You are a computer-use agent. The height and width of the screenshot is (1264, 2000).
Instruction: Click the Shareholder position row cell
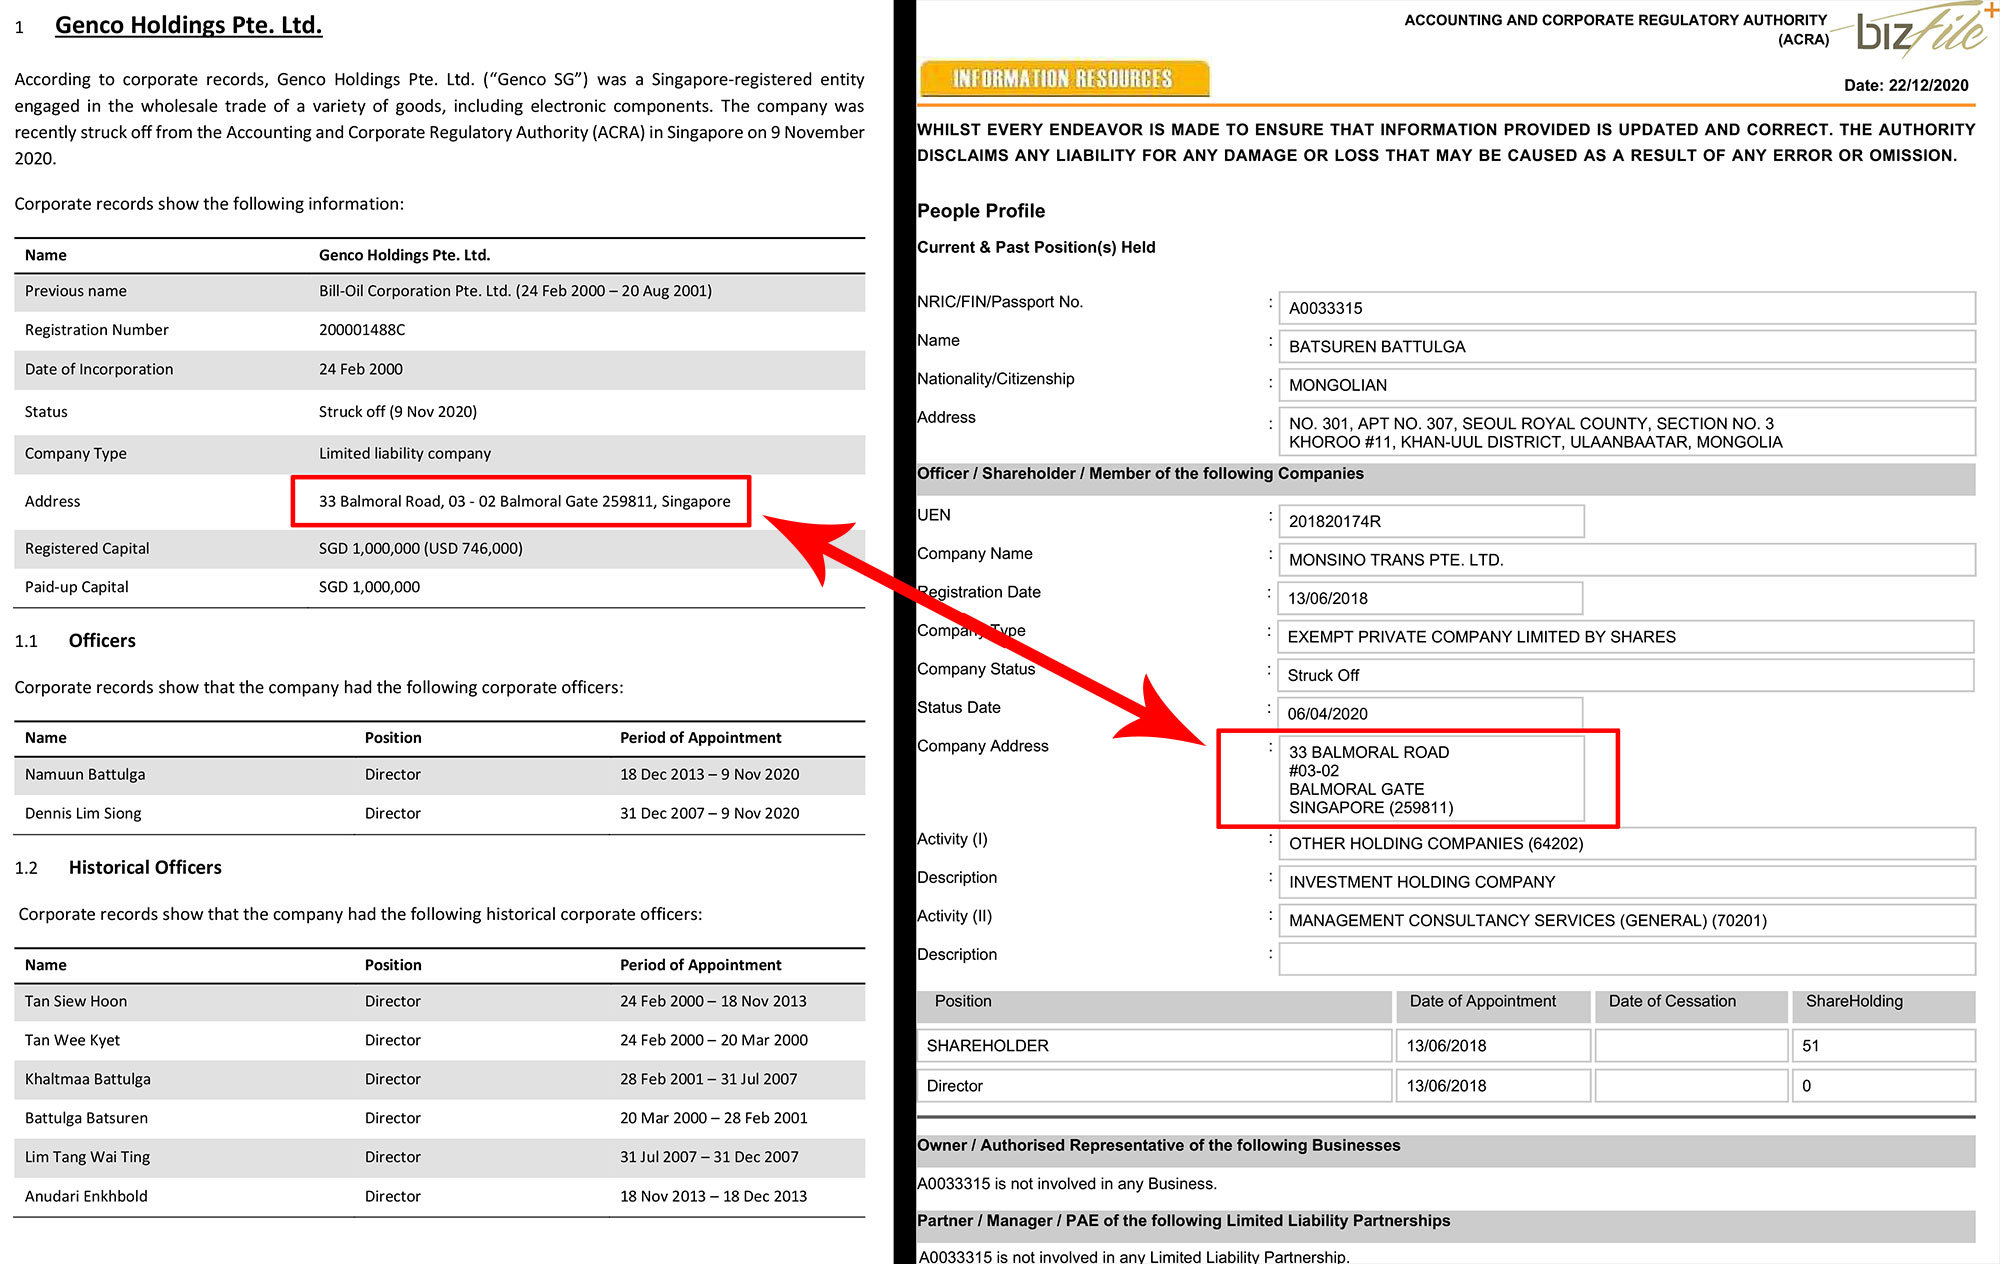pyautogui.click(x=1154, y=1045)
